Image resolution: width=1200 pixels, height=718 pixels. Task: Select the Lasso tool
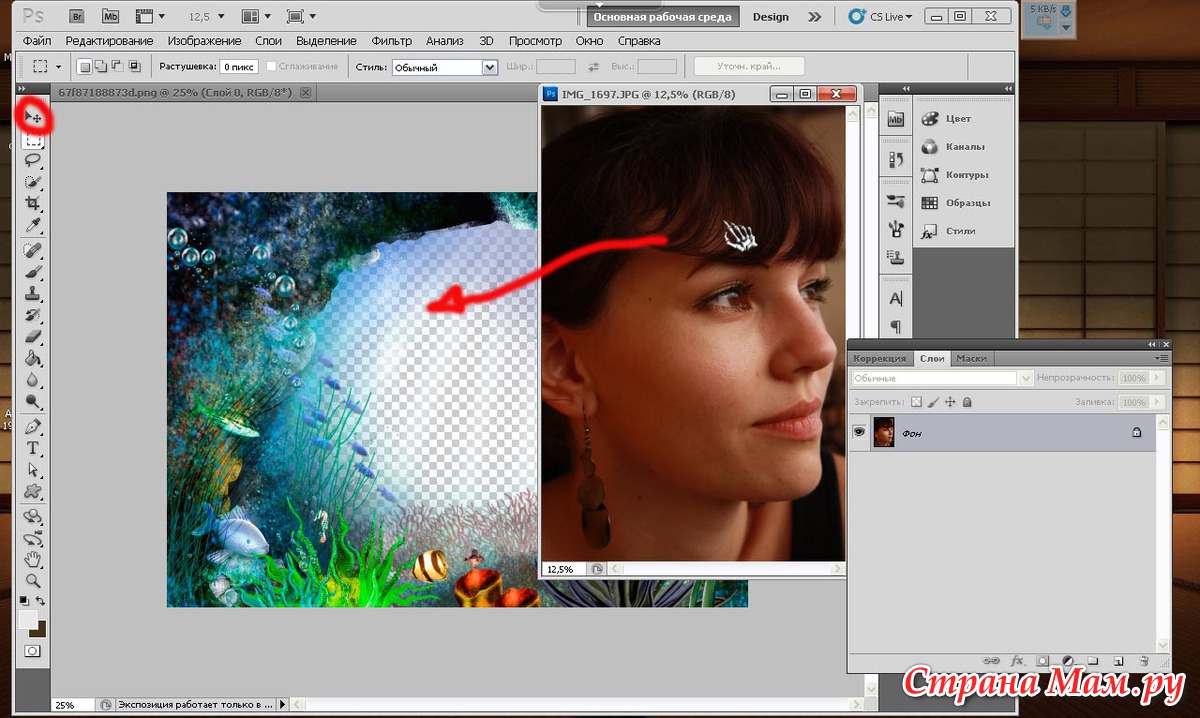click(33, 160)
